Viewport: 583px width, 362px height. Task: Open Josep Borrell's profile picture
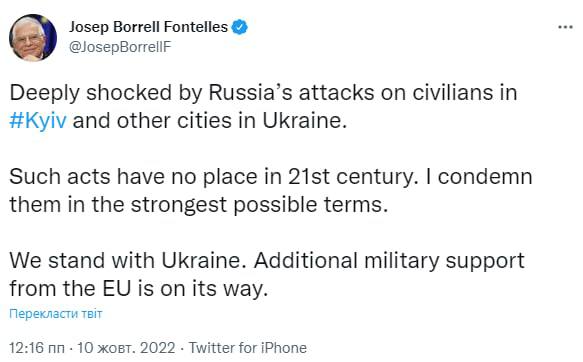pos(33,38)
